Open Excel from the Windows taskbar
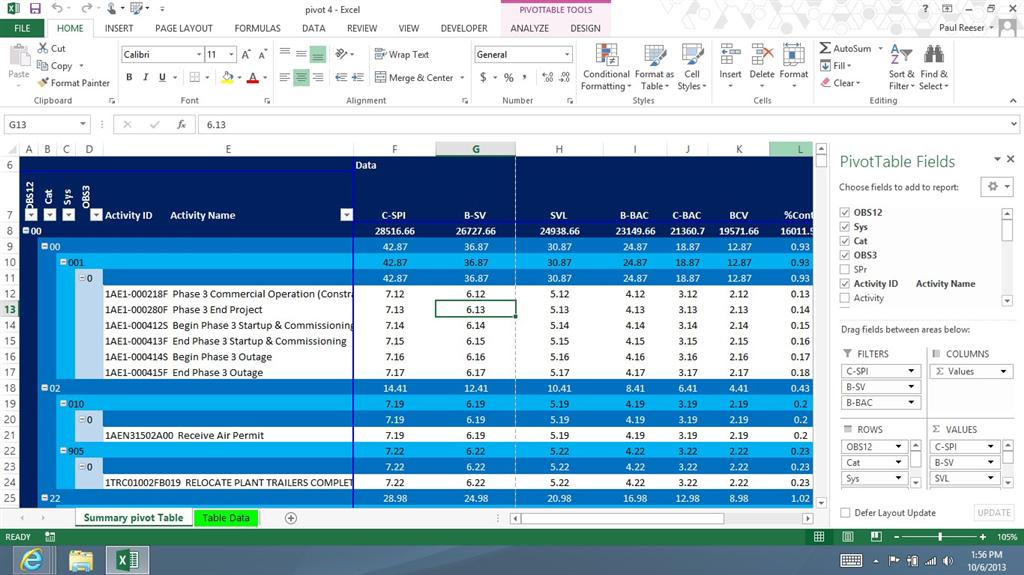Viewport: 1024px width, 575px height. (127, 560)
